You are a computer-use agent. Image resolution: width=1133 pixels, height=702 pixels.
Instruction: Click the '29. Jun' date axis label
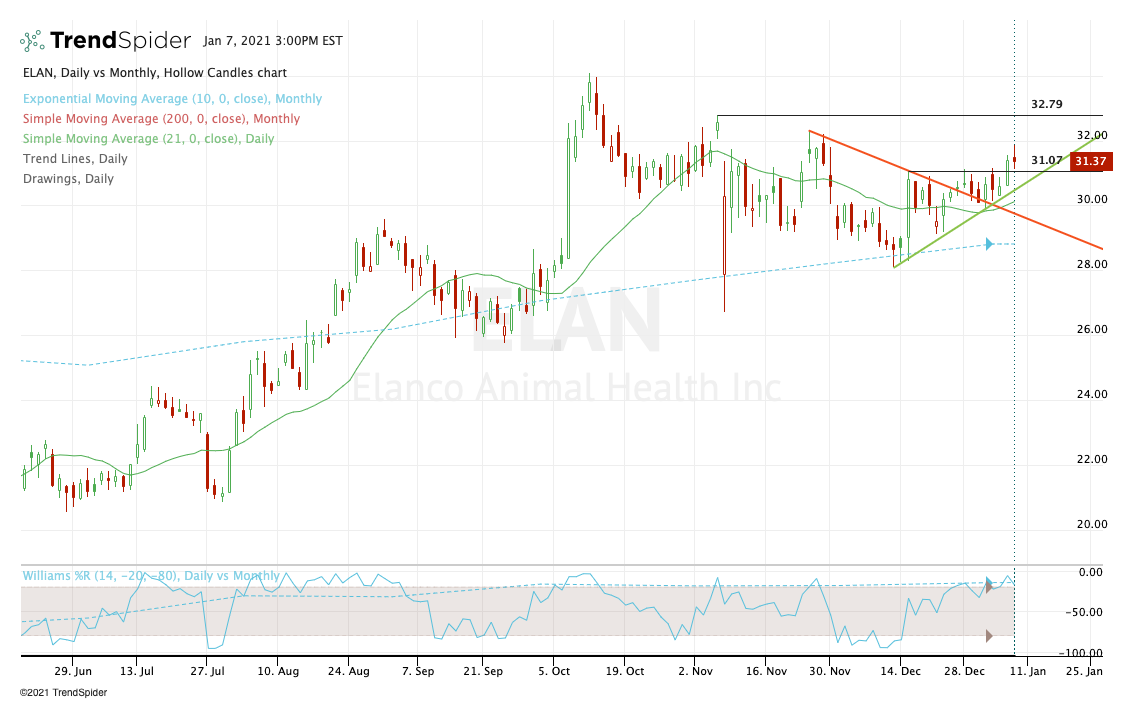pos(73,671)
